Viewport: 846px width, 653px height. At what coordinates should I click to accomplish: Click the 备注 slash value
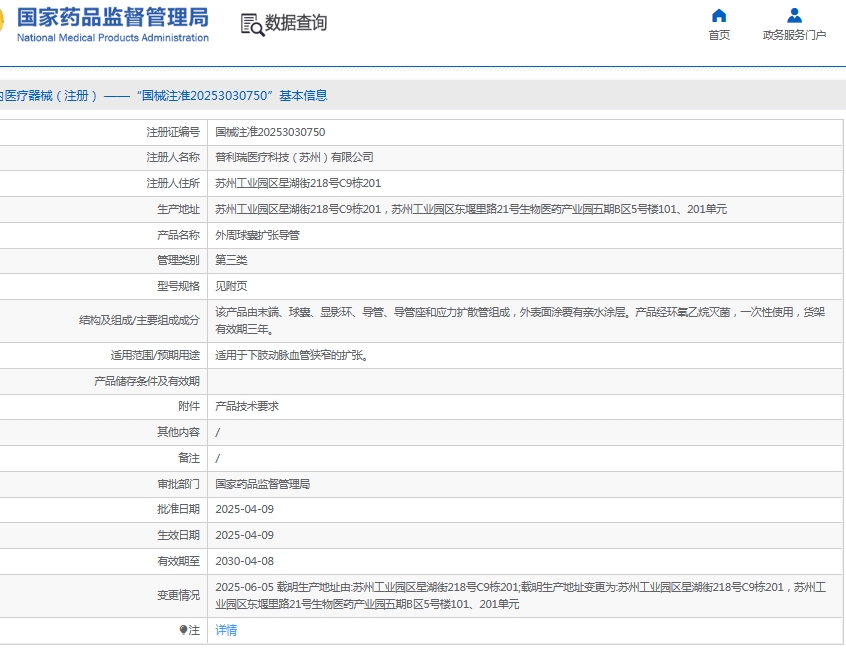point(217,458)
